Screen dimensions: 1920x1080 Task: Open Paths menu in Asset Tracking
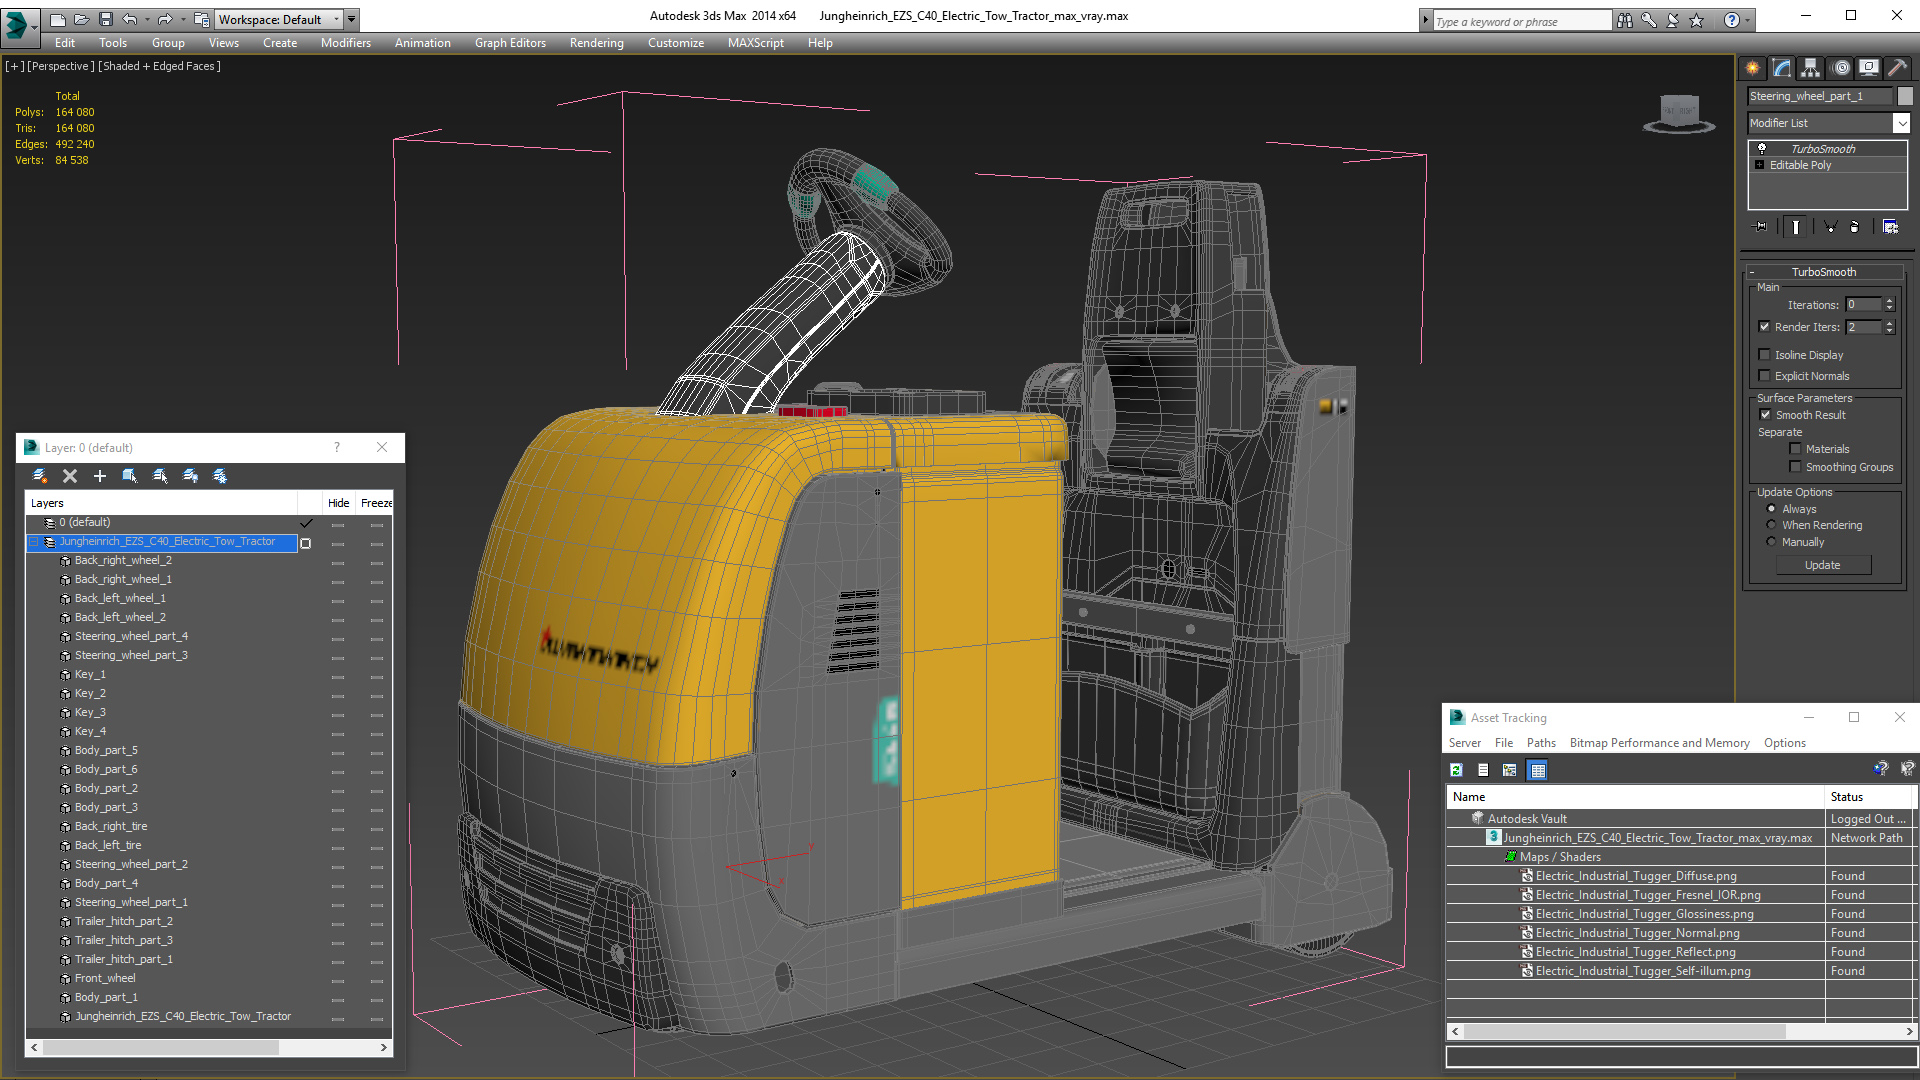(1541, 743)
